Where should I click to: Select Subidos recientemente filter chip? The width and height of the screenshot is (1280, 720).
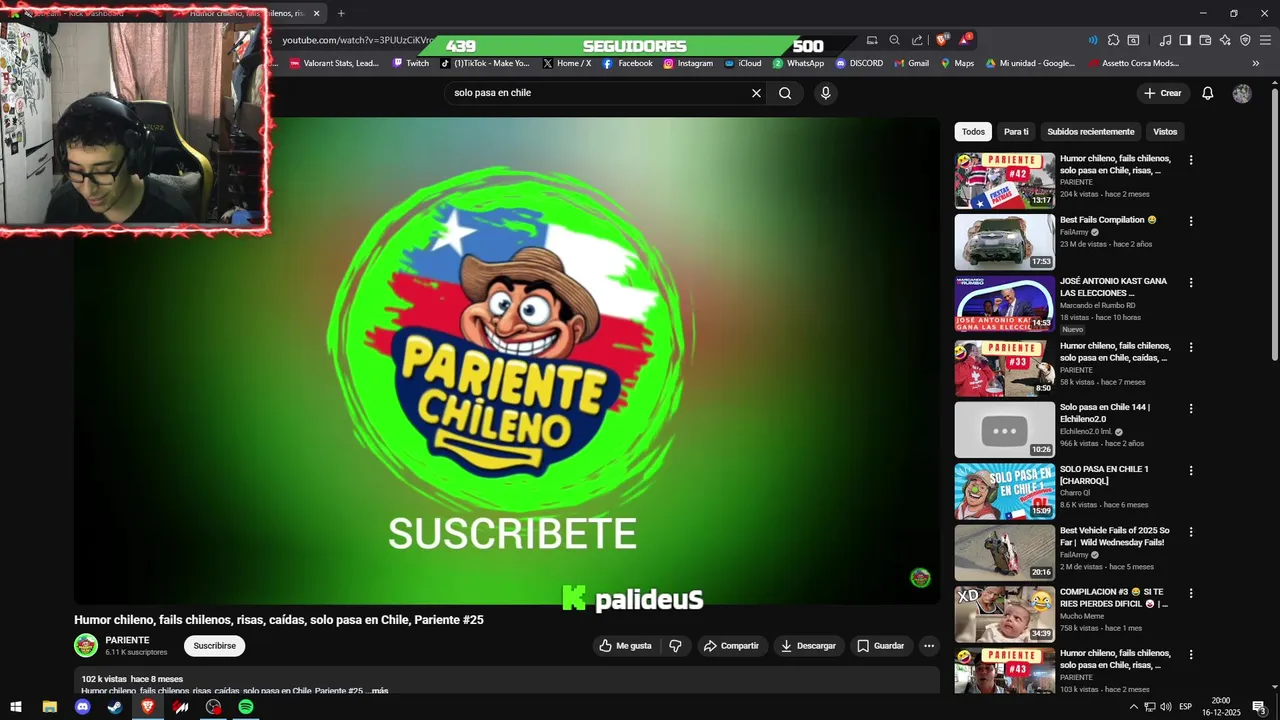1091,132
